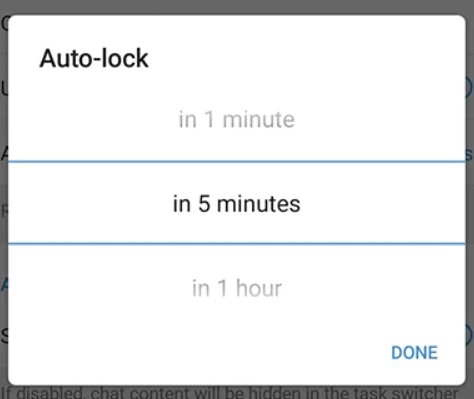Click the blue dimmed "A" at left edge
The image size is (474, 399).
coord(4,284)
